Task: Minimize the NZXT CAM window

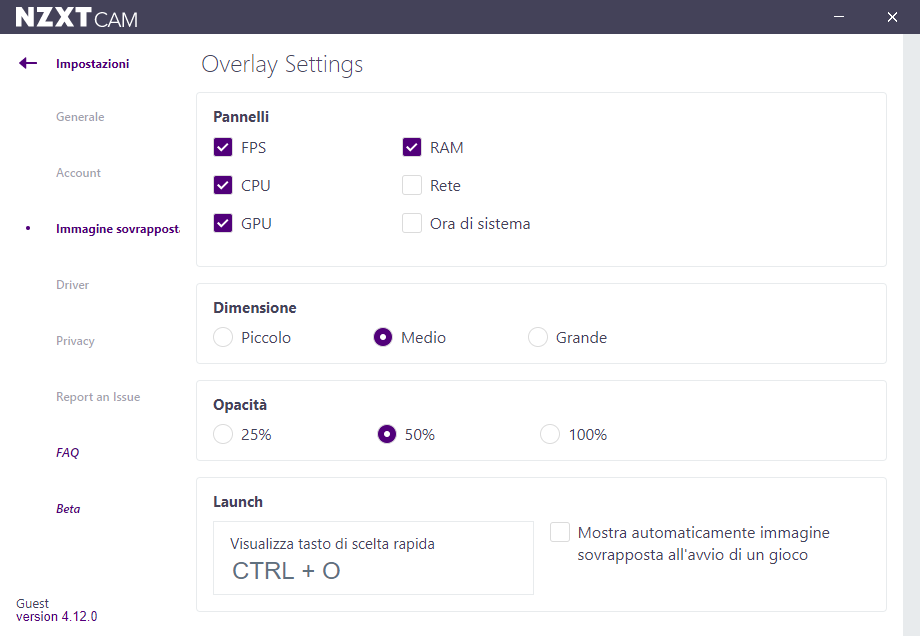Action: coord(839,17)
